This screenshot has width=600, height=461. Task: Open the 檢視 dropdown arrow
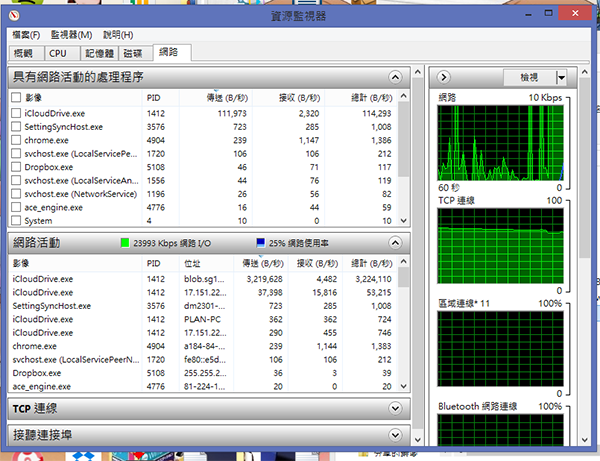561,77
